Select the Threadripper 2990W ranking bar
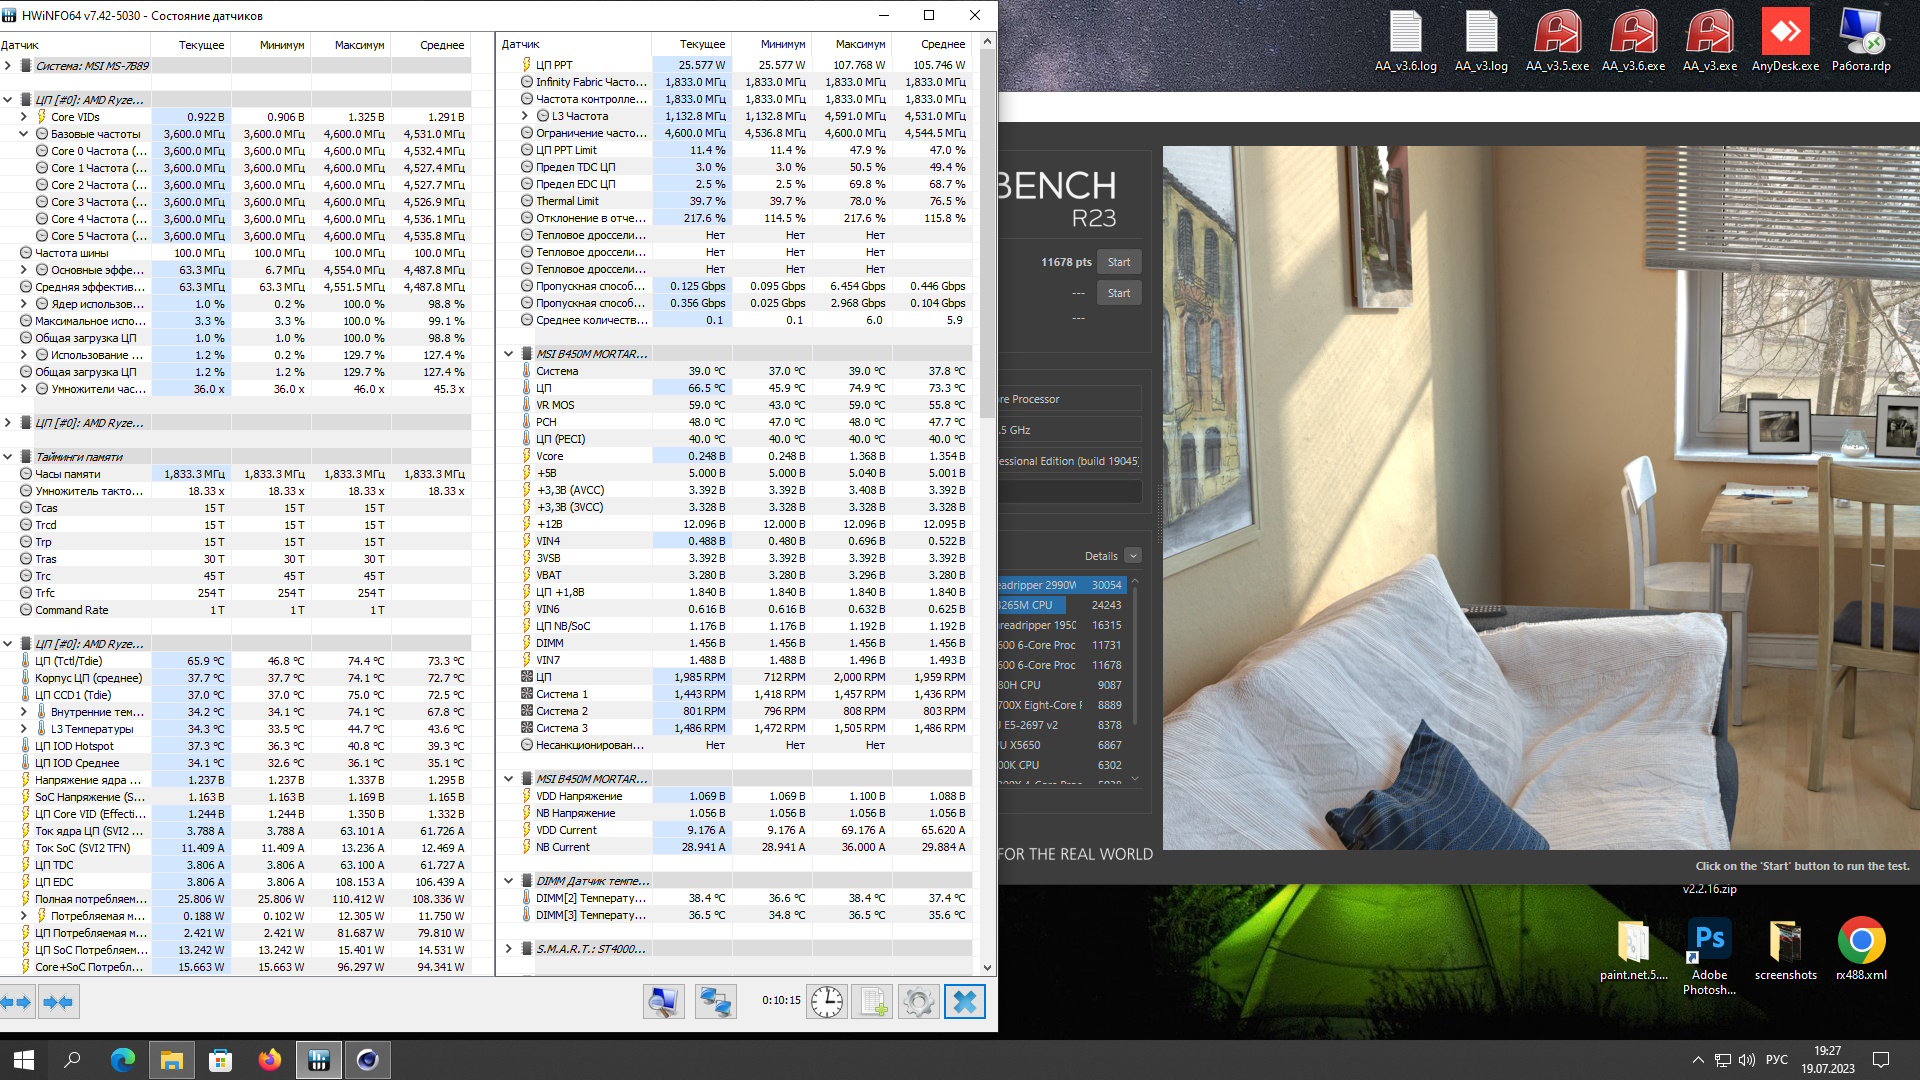1920x1080 pixels. tap(1060, 585)
